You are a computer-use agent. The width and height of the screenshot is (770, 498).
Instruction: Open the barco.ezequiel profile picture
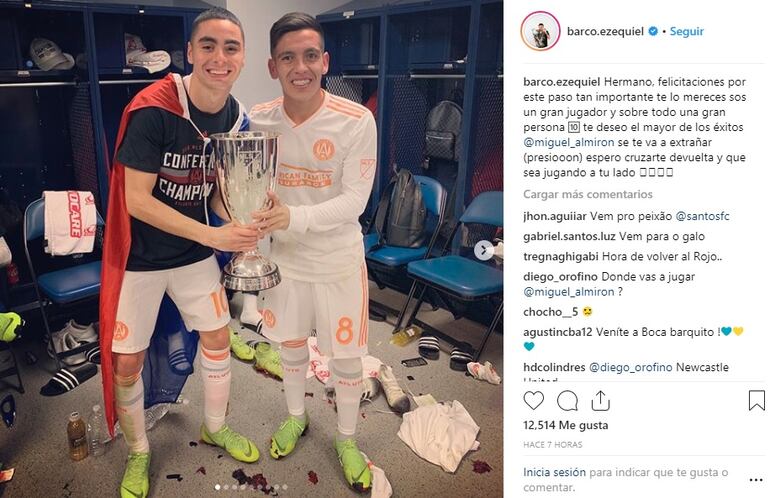tap(540, 31)
